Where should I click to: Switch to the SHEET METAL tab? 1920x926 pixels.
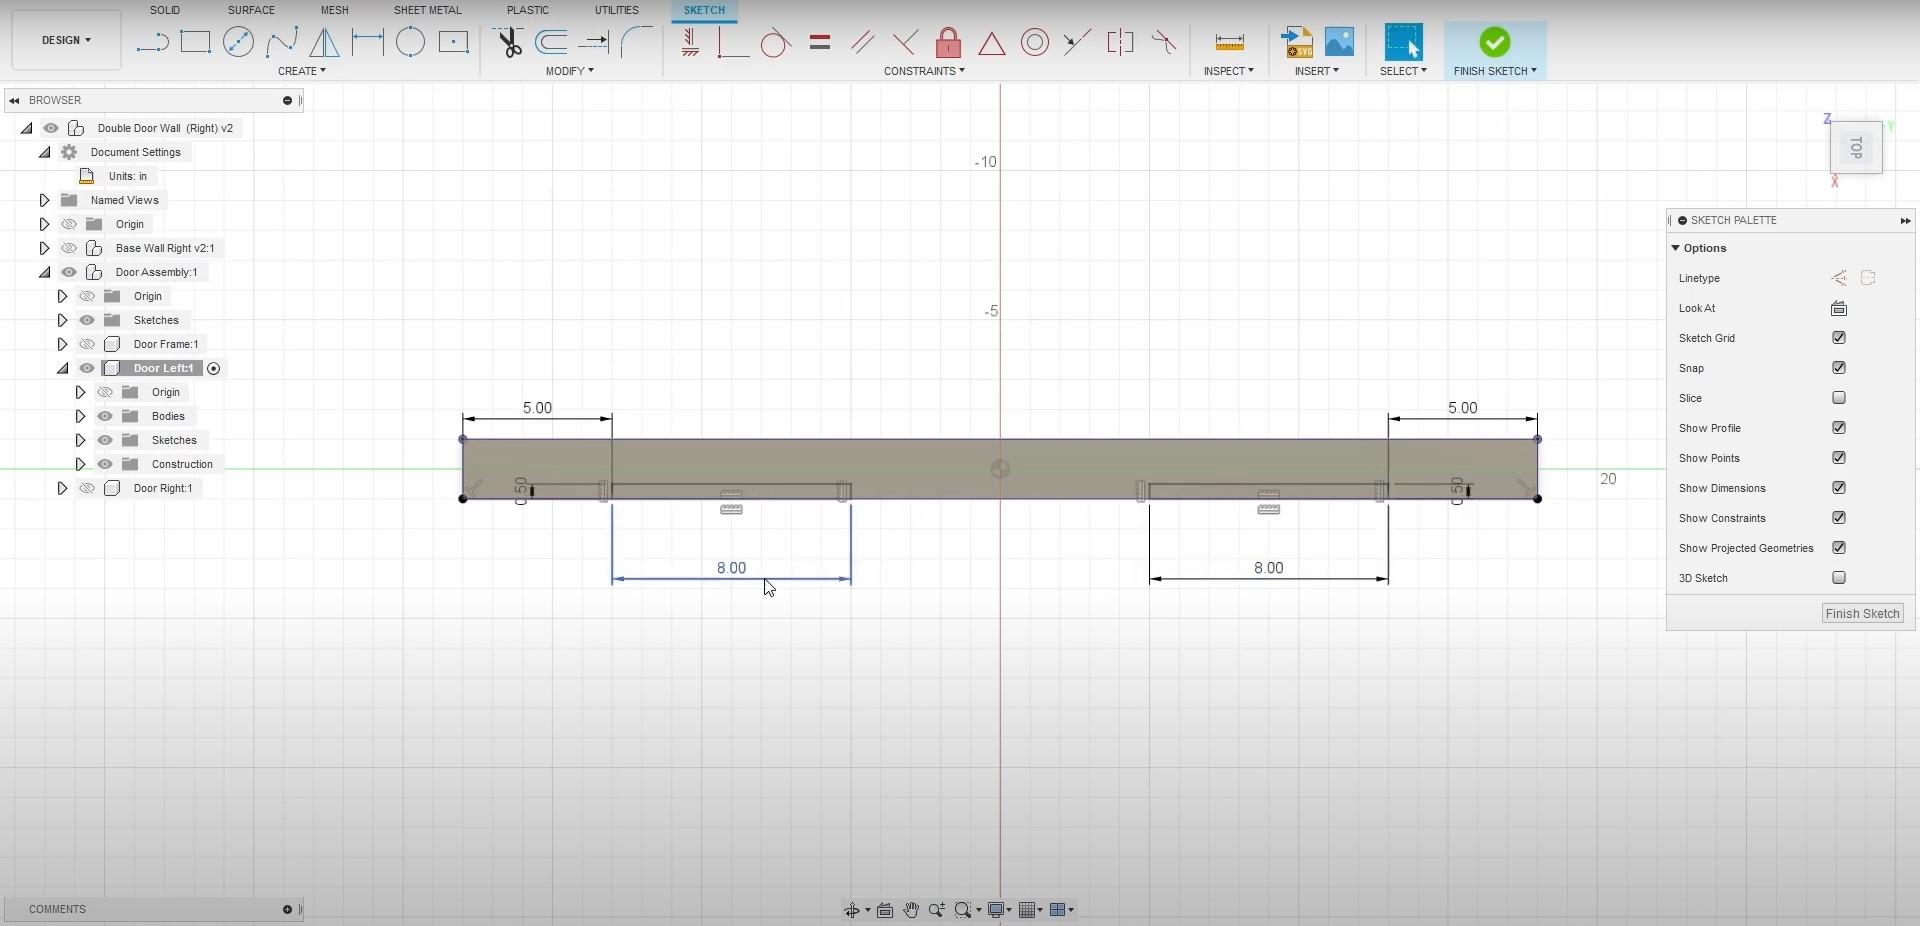428,10
